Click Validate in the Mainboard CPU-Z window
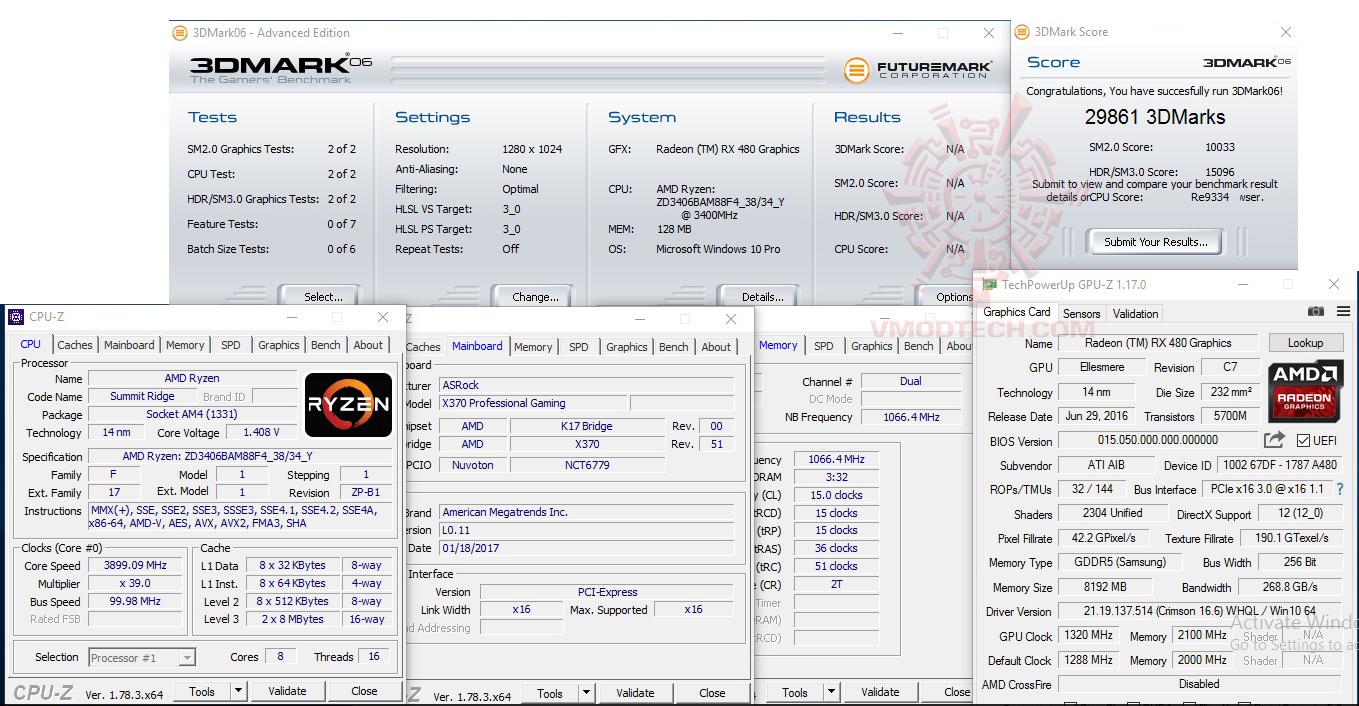 (635, 693)
